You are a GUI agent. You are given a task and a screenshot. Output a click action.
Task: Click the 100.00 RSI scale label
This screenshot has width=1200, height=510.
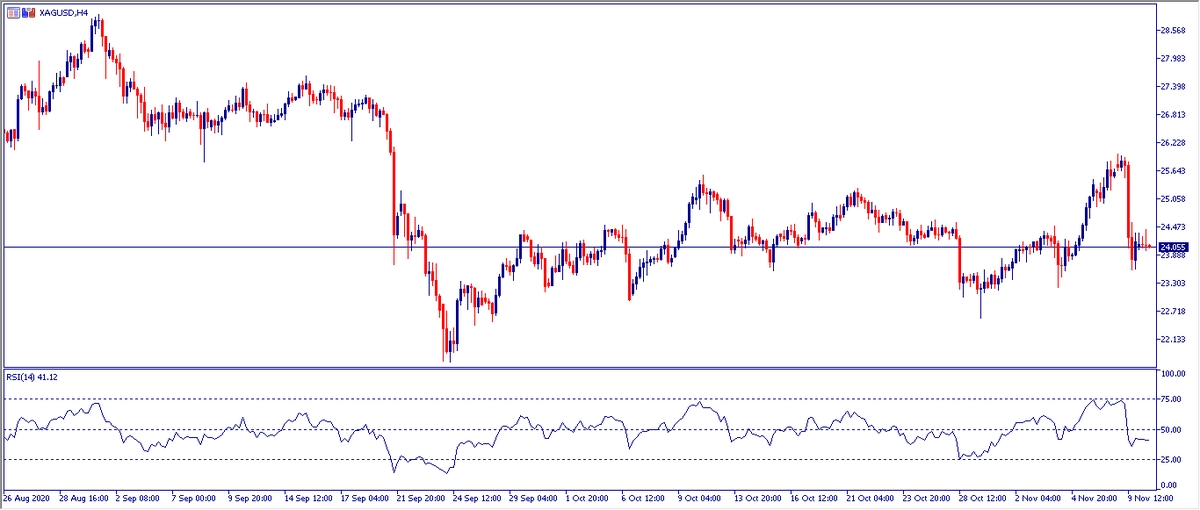coord(1172,373)
